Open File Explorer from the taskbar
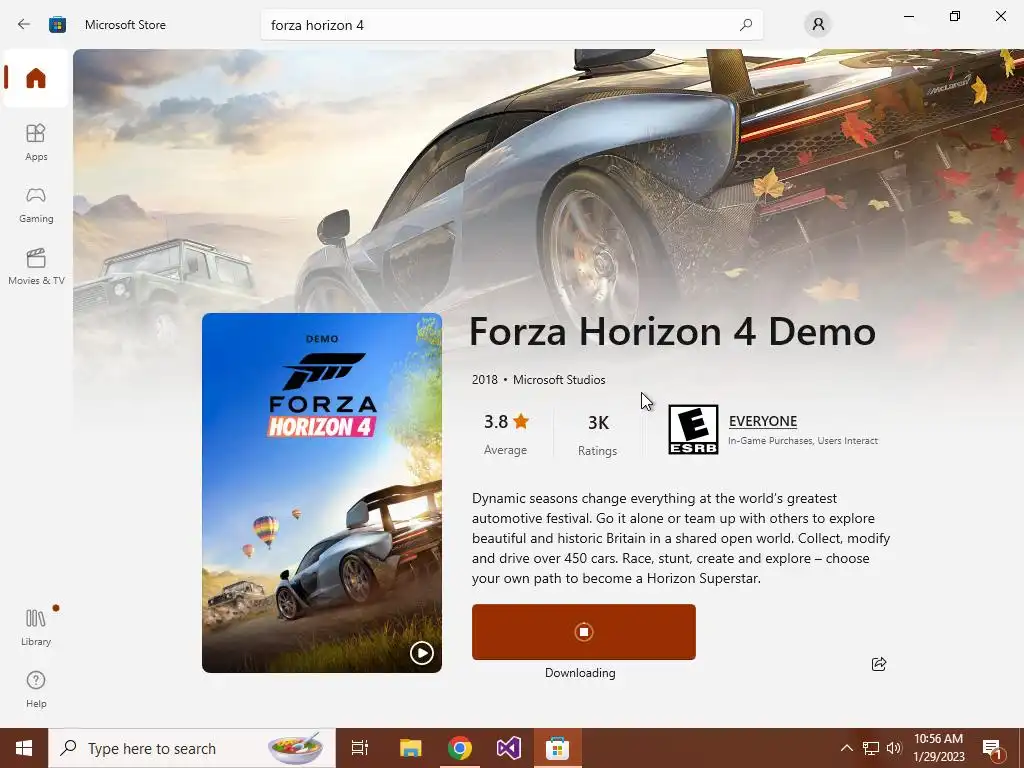The width and height of the screenshot is (1024, 768). pyautogui.click(x=411, y=748)
